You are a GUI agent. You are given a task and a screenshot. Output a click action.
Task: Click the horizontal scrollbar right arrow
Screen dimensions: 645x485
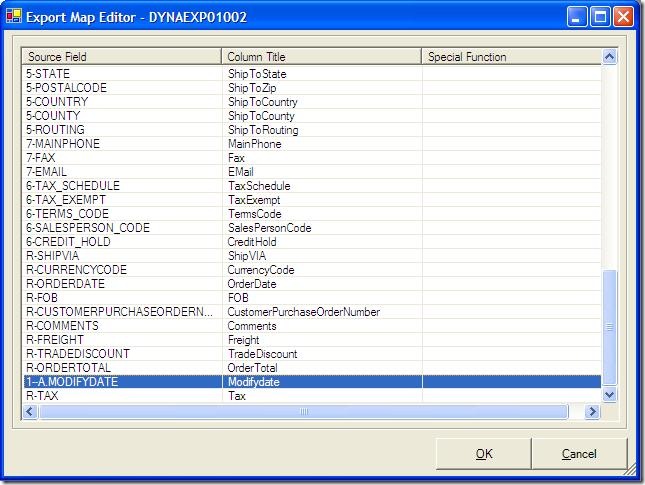click(592, 411)
